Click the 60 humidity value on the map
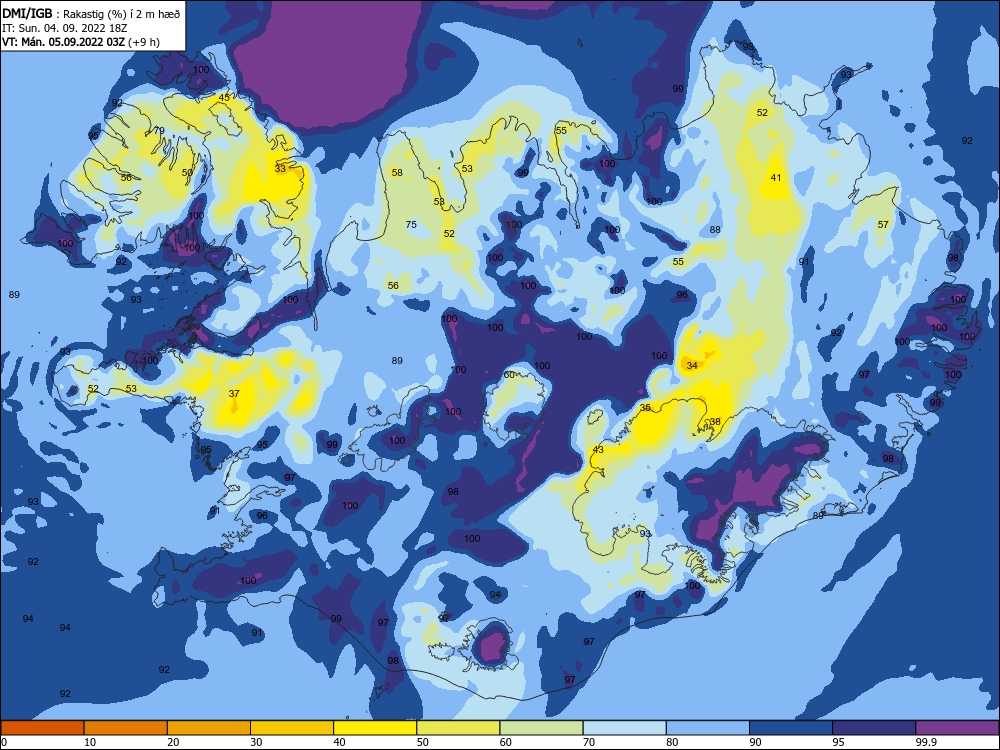The width and height of the screenshot is (1000, 750). (509, 374)
